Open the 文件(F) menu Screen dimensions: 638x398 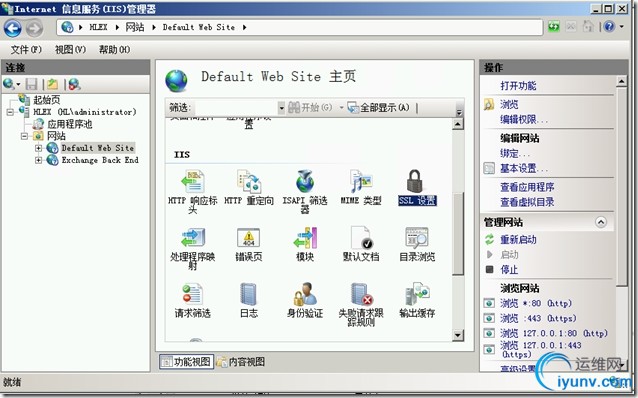point(26,49)
